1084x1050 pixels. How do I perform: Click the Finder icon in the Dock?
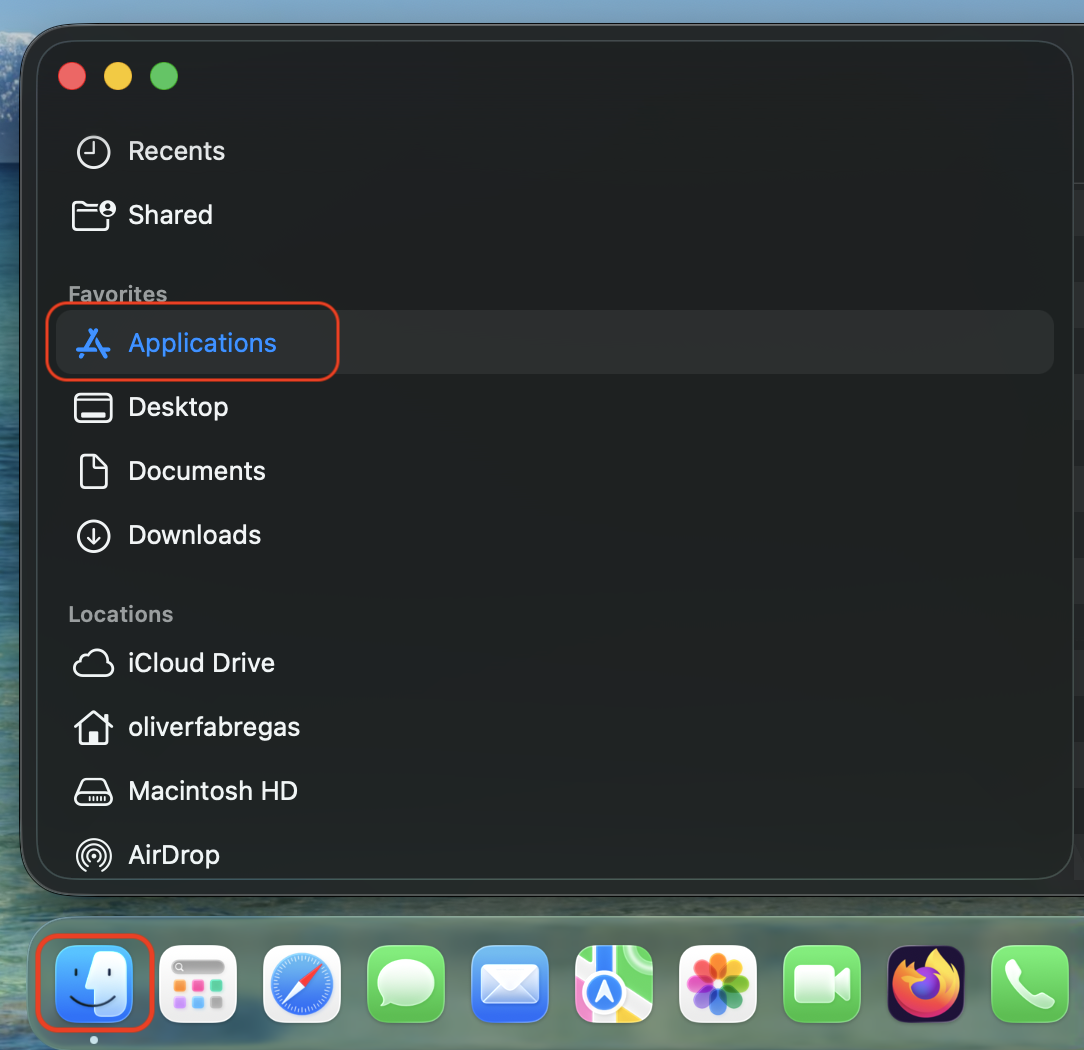[94, 984]
